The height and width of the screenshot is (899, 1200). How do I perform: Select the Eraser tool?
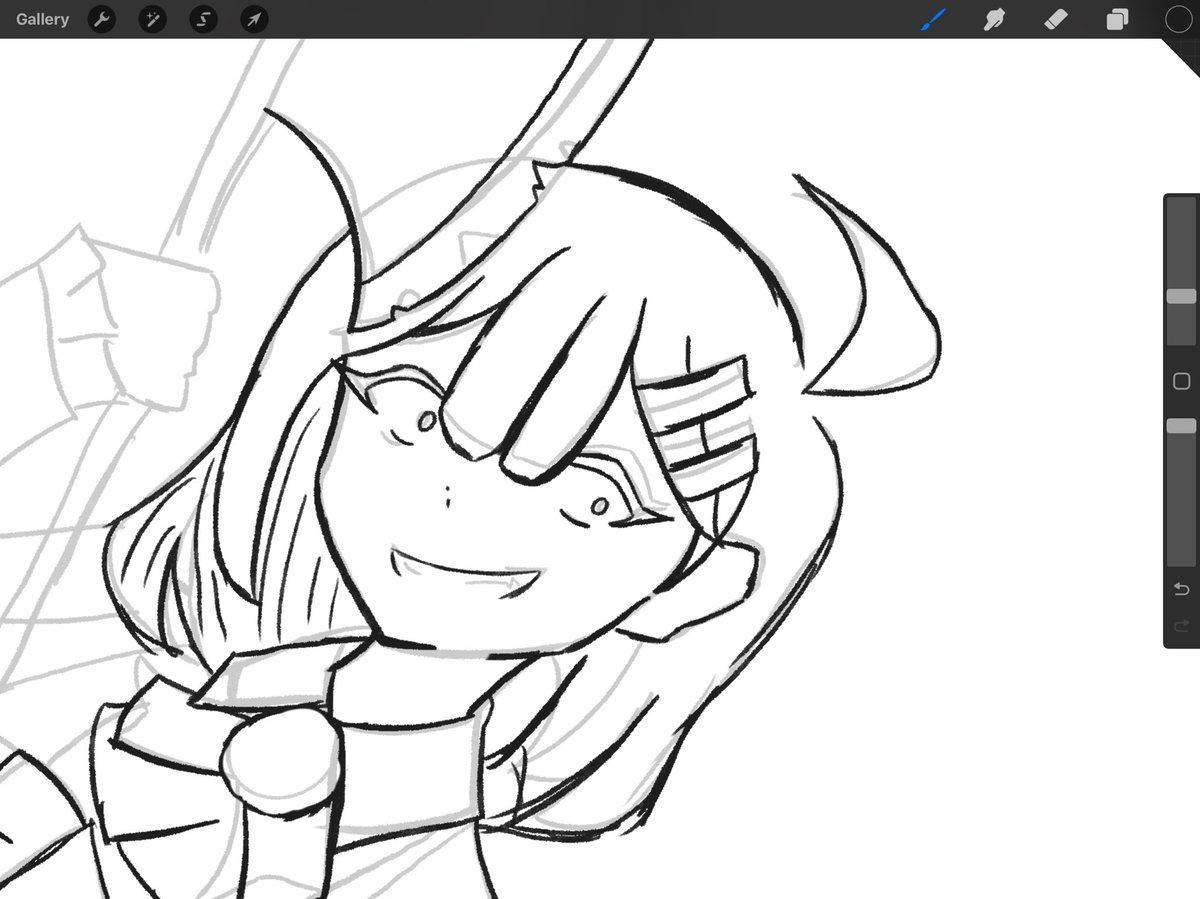1056,19
